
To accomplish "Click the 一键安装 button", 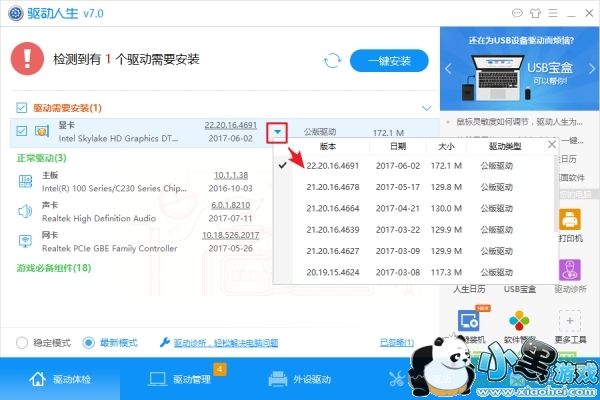I will (x=389, y=60).
